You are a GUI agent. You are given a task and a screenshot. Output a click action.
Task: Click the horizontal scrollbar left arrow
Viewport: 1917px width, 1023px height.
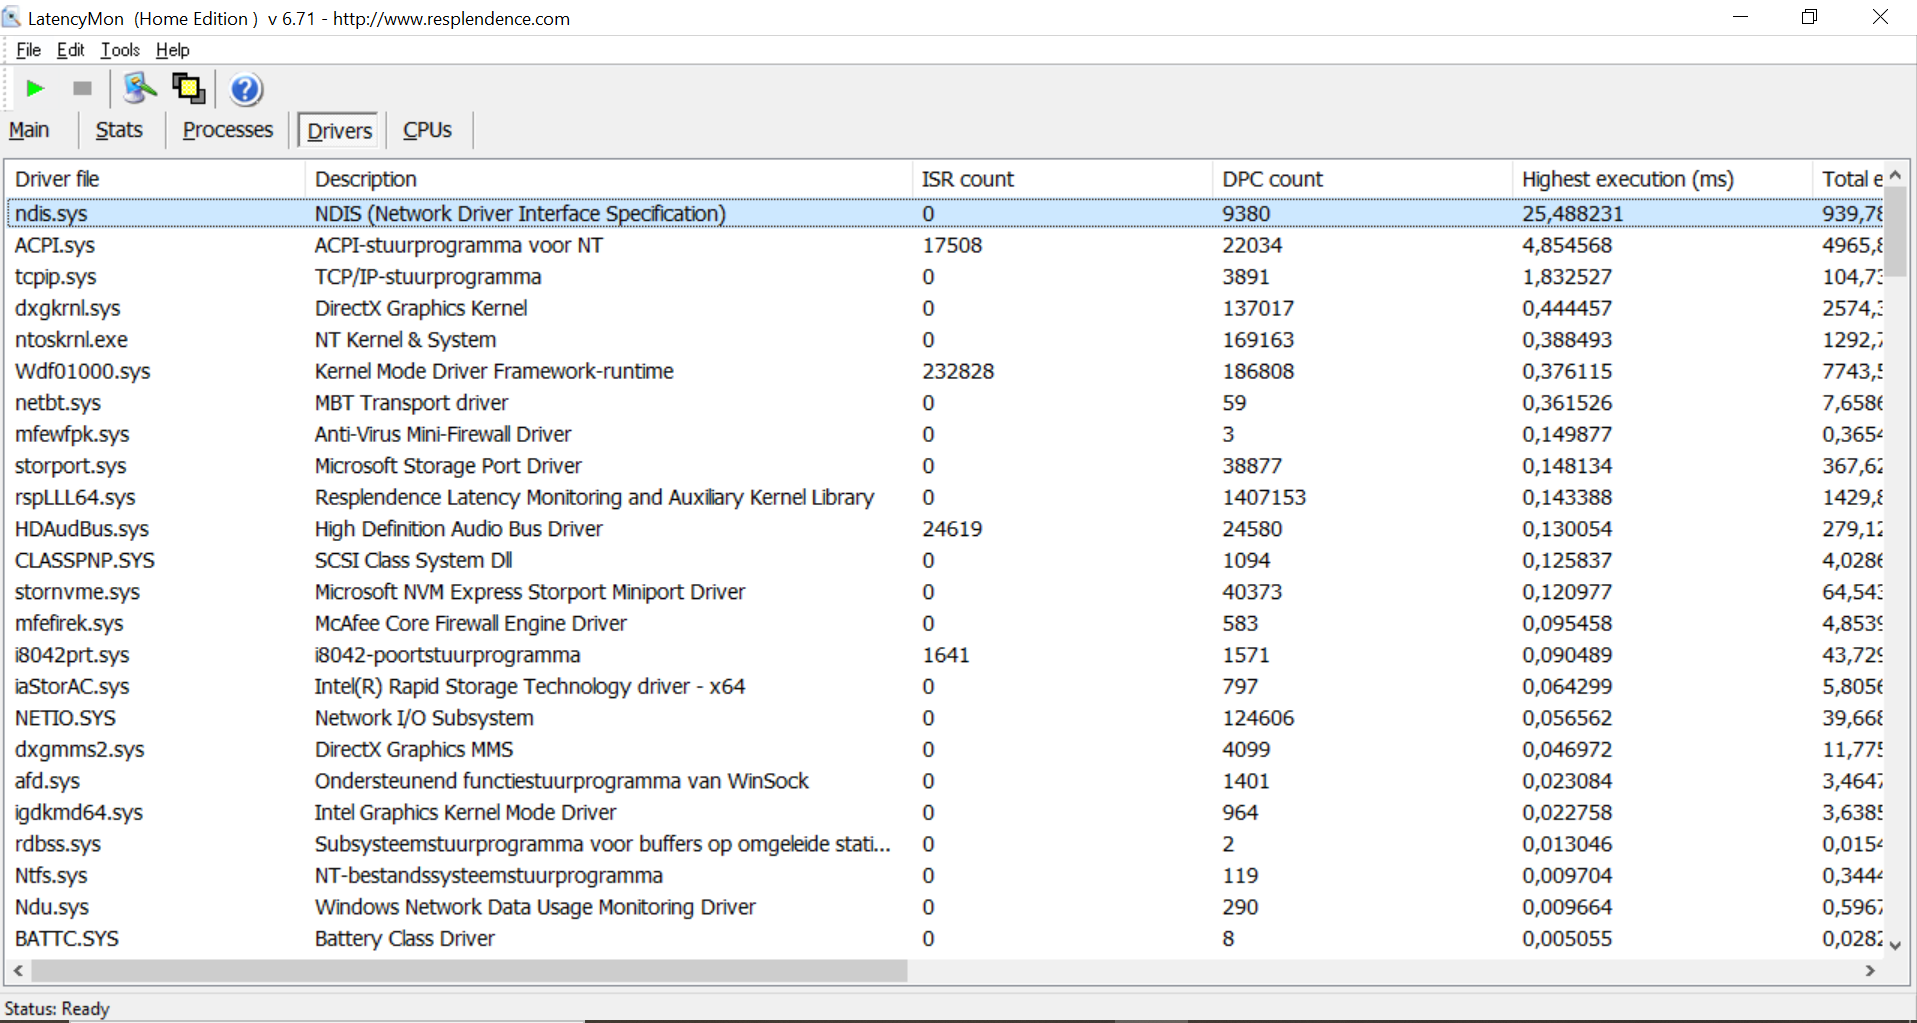(18, 970)
